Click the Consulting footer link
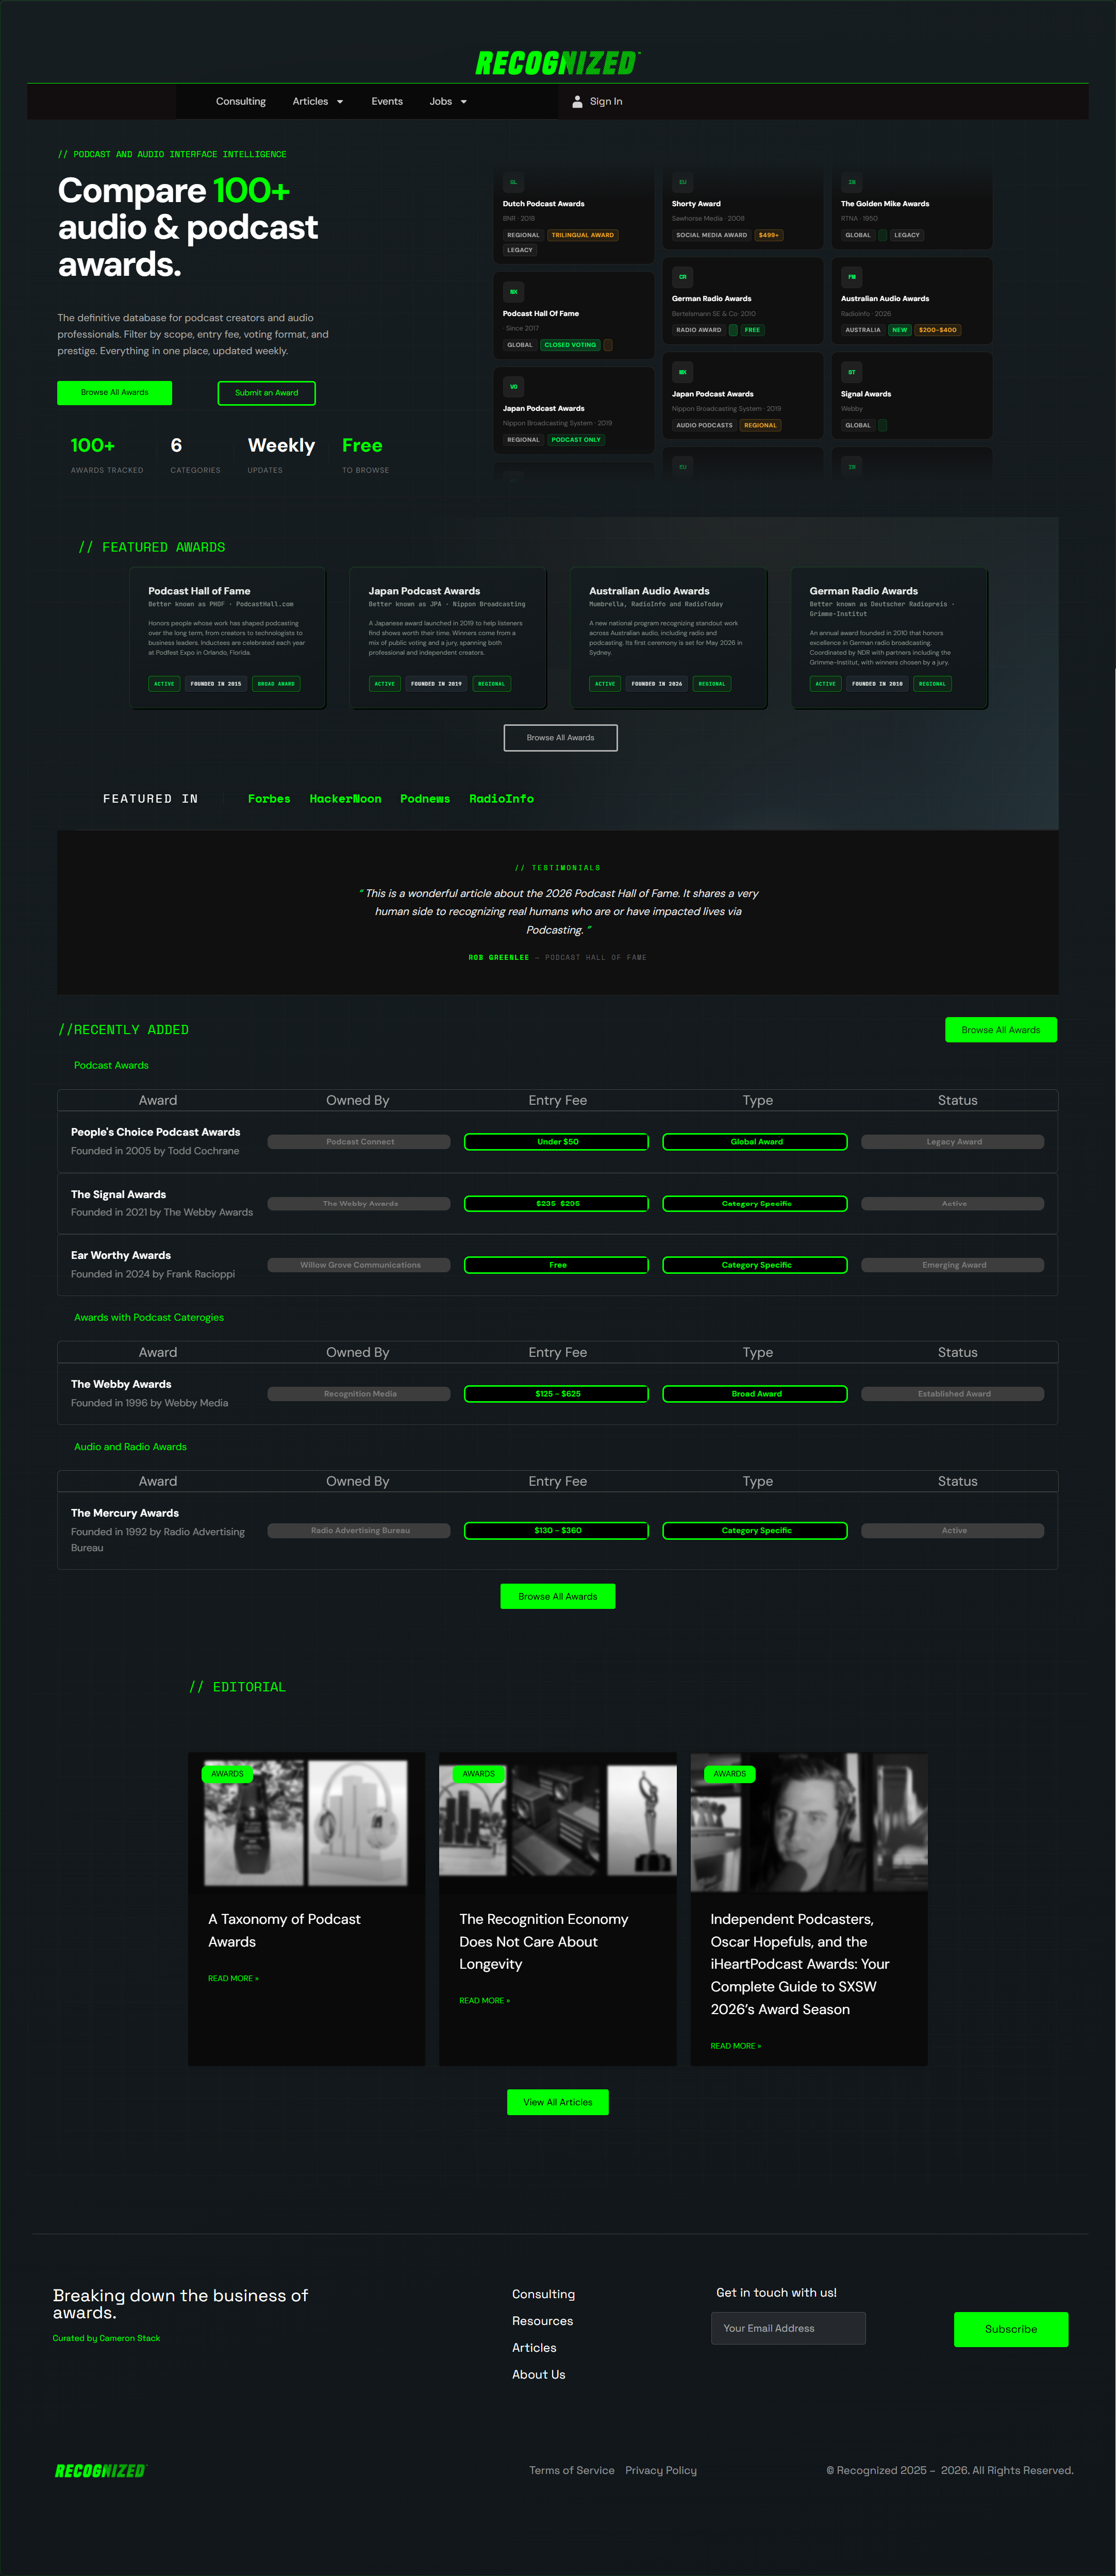This screenshot has height=2576, width=1116. point(543,2294)
